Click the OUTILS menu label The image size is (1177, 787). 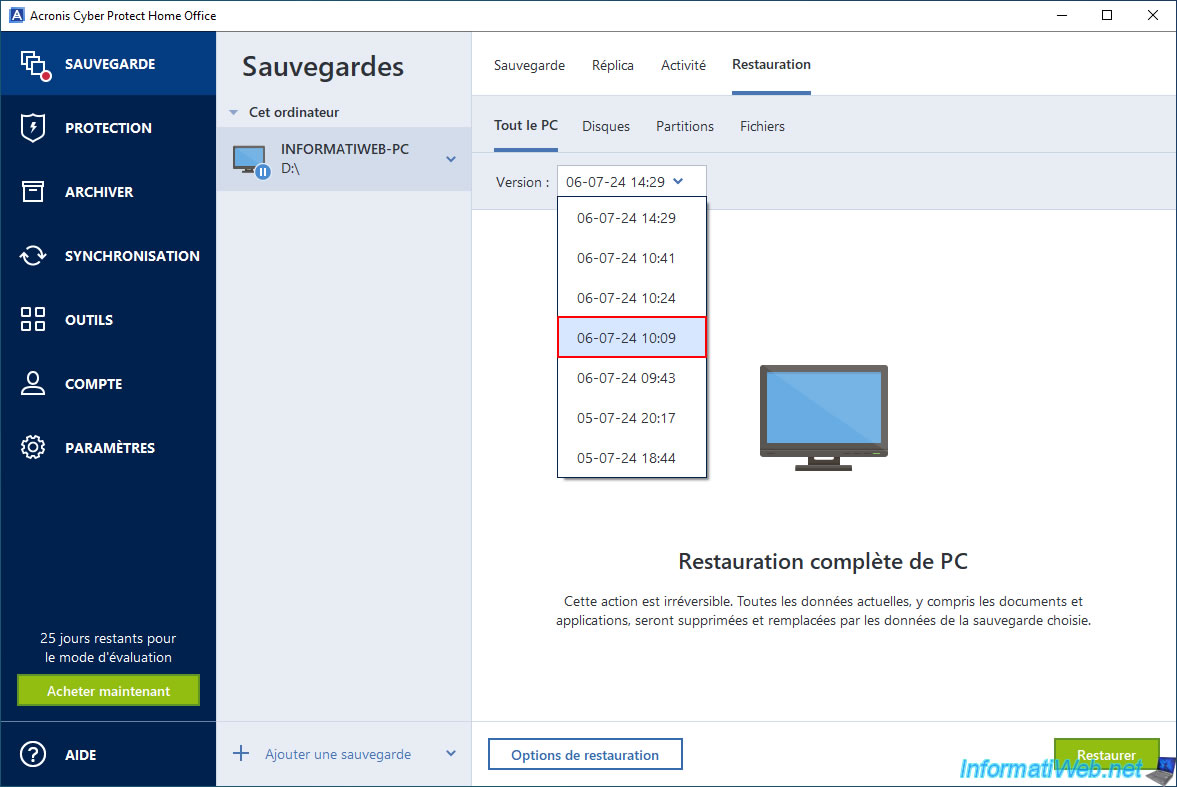pyautogui.click(x=89, y=319)
